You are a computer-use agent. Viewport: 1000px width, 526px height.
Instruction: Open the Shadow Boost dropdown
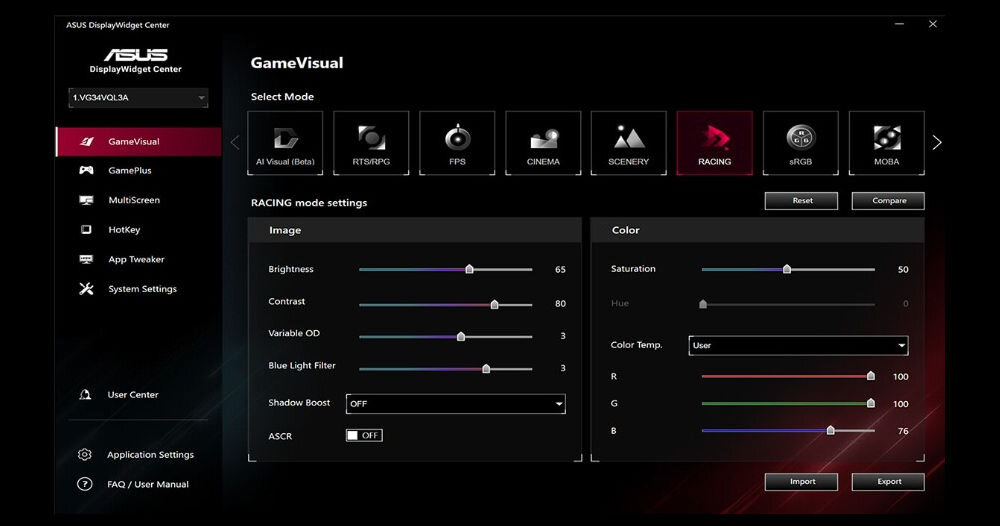click(455, 404)
